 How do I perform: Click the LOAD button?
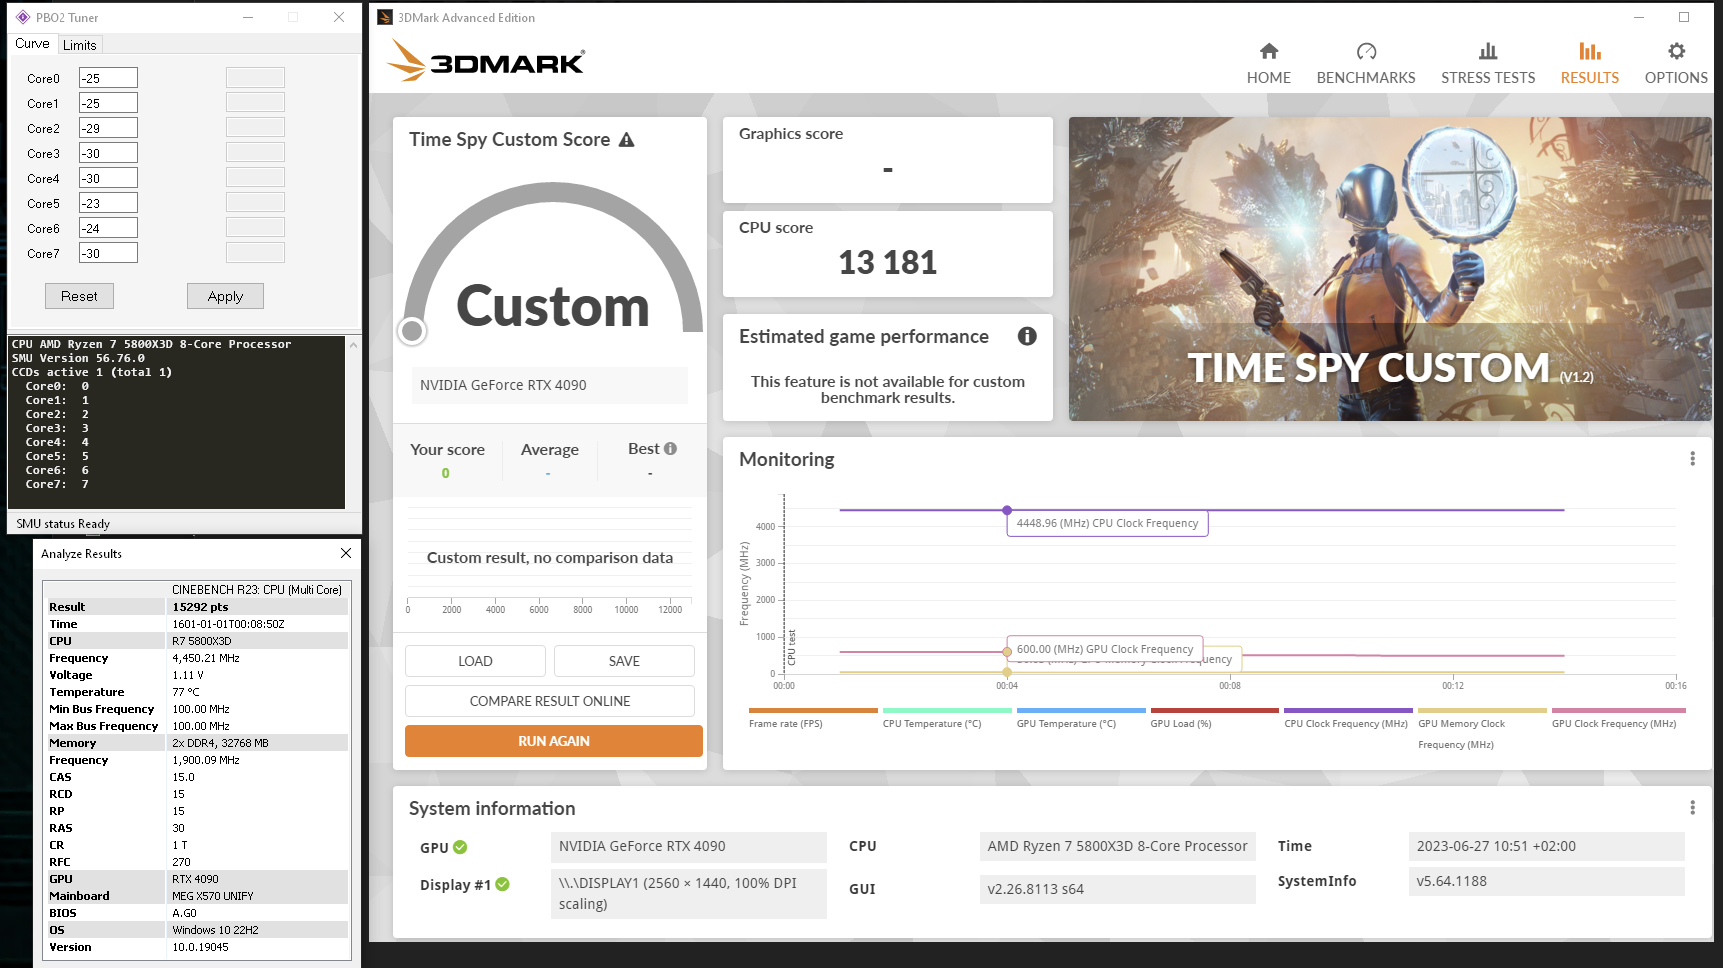point(475,661)
